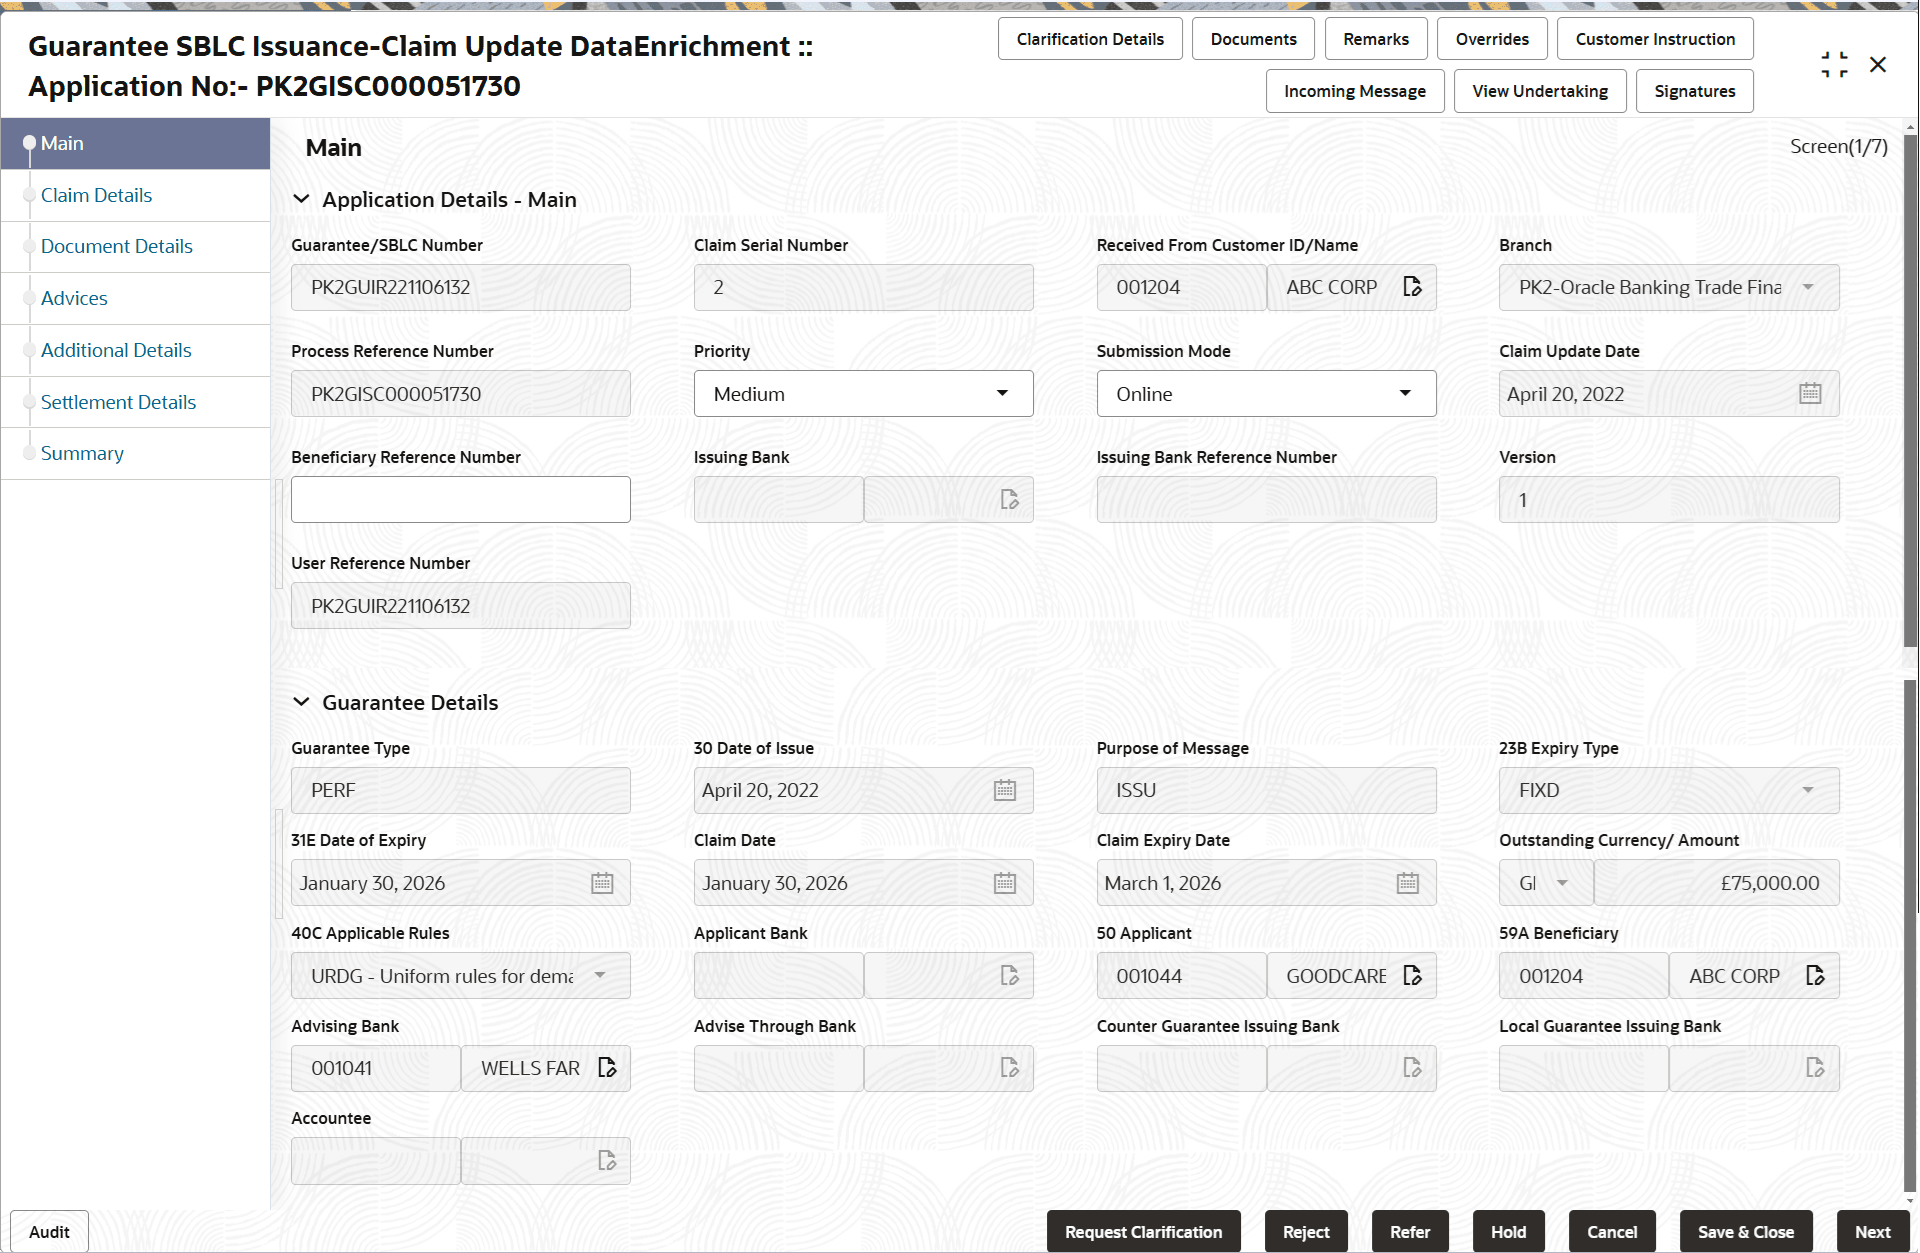Open the 31E Date of Expiry calendar icon
The width and height of the screenshot is (1920, 1253).
[x=602, y=883]
